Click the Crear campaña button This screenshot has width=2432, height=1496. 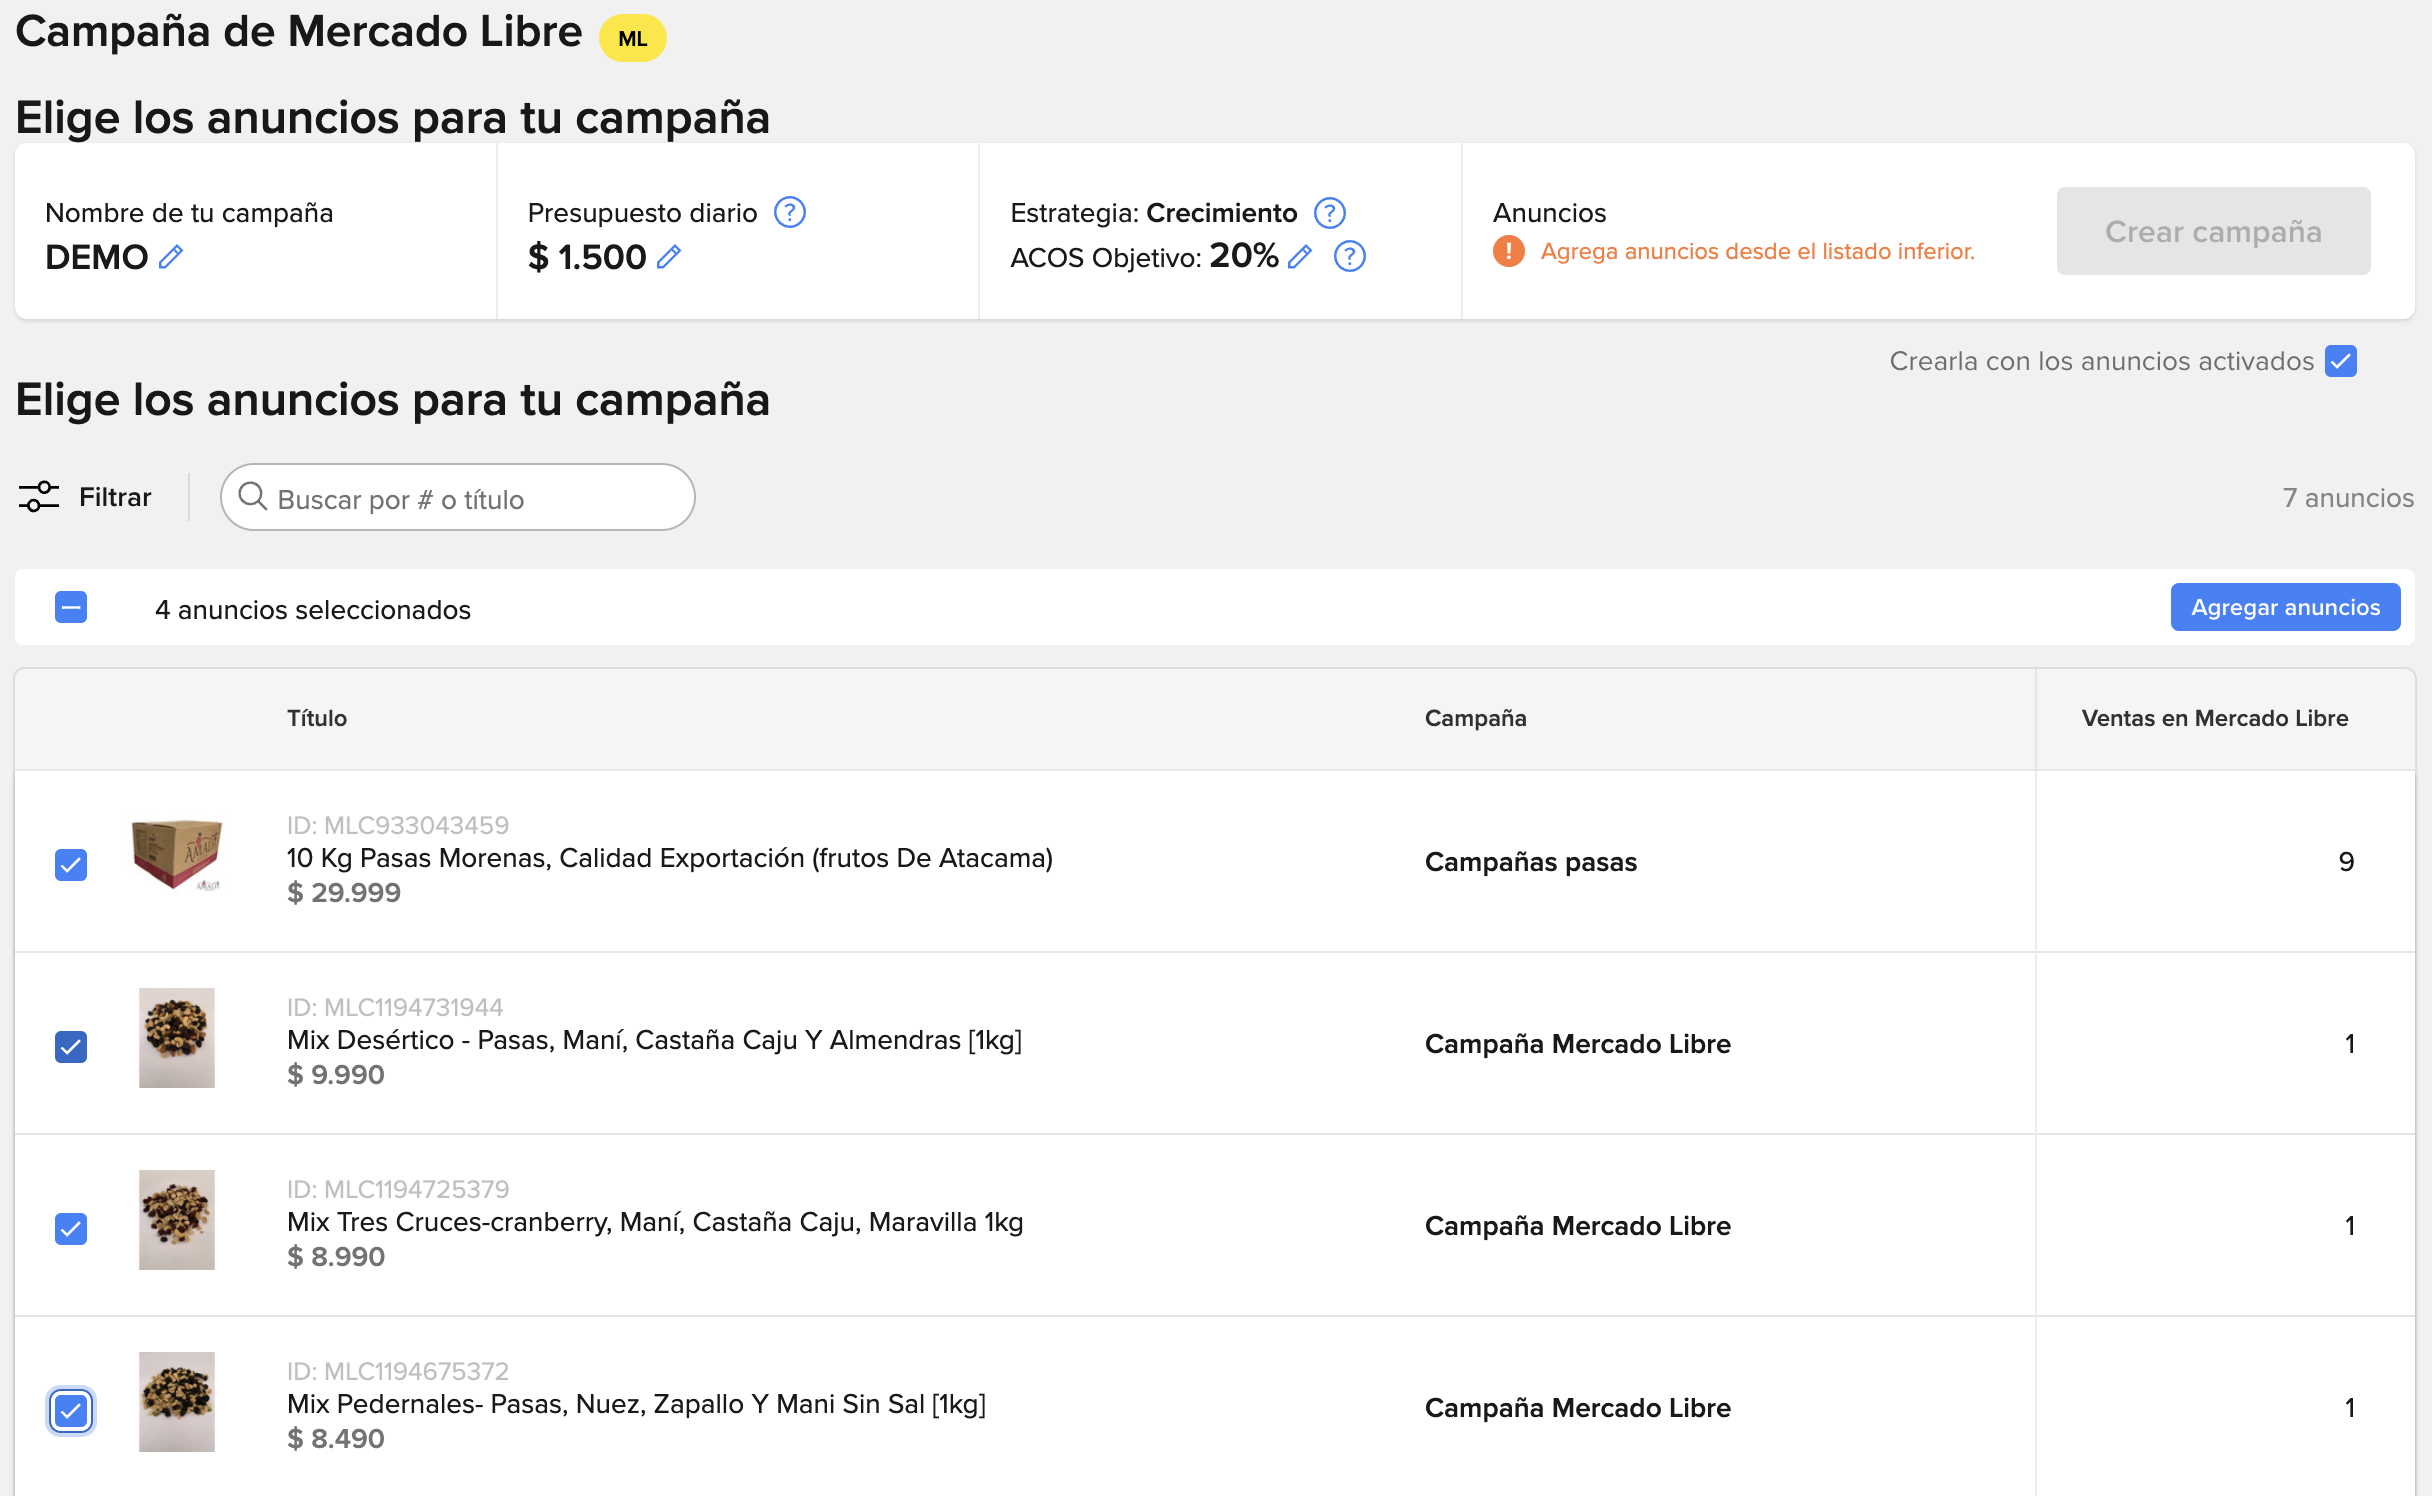pos(2213,231)
